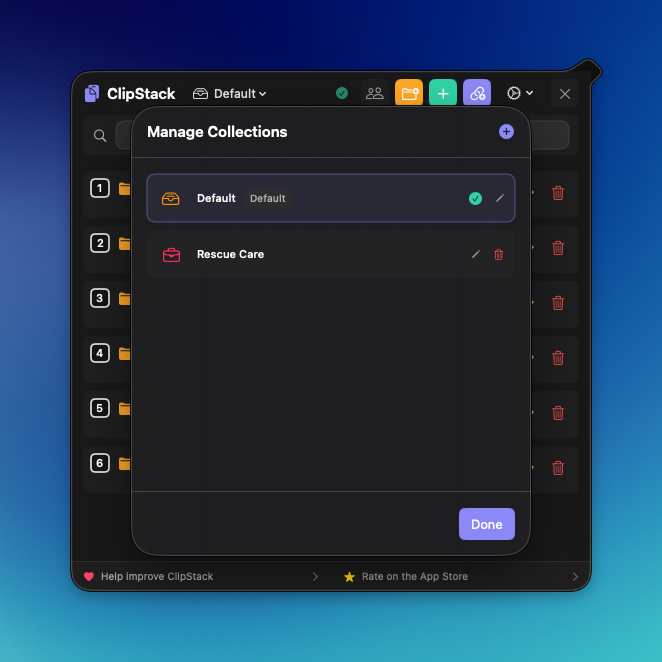Click the number 3 shortcut badge
This screenshot has height=662, width=662.
(x=100, y=298)
